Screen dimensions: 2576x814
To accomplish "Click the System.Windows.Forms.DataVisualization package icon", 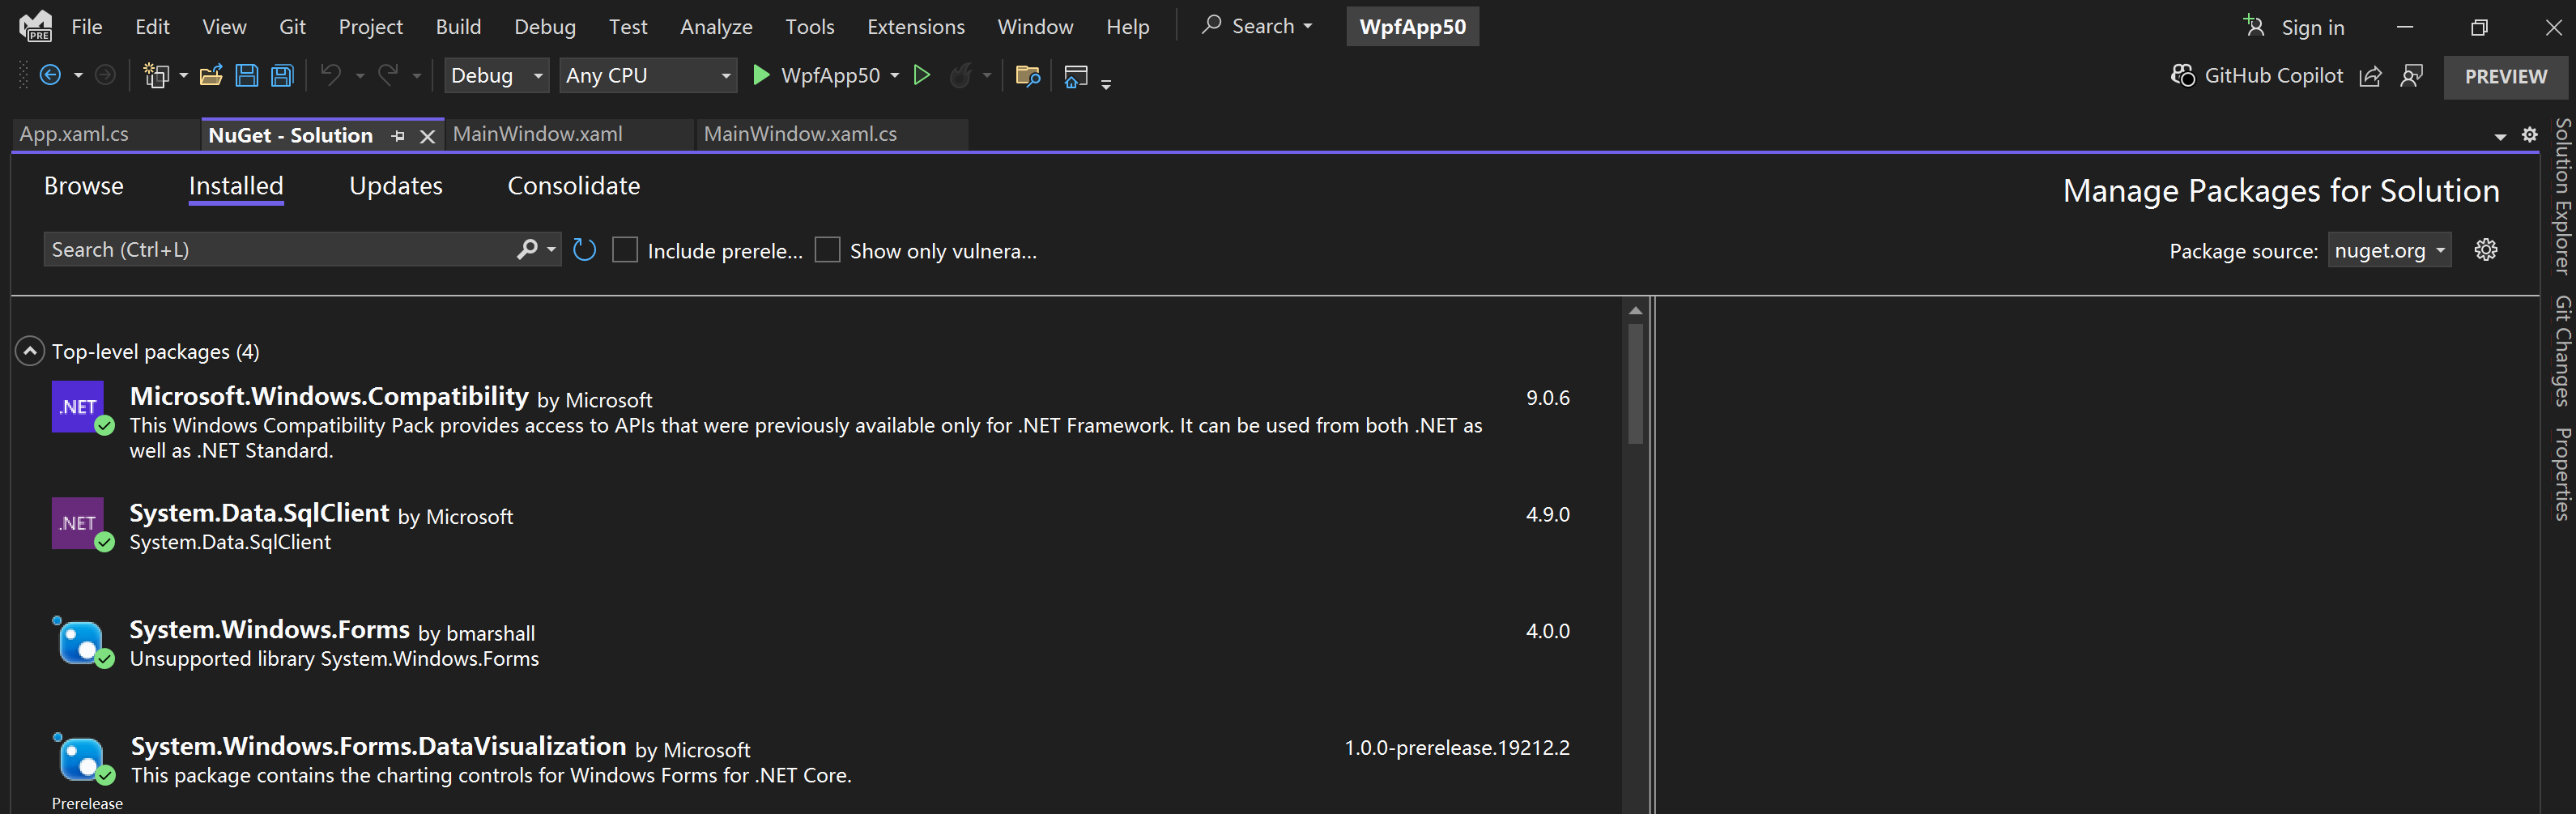I will pos(80,757).
